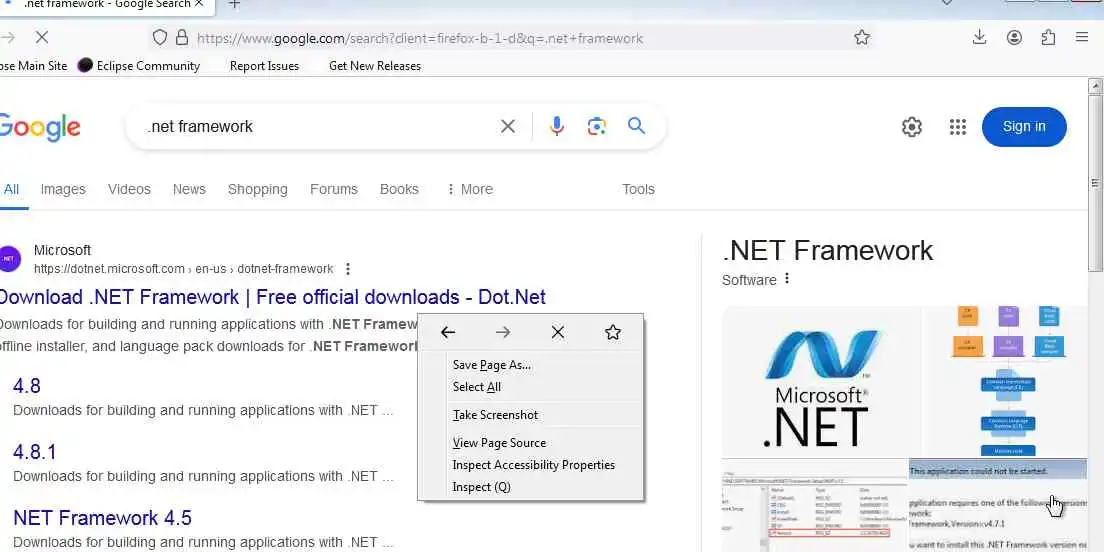Switch to the News results tab
This screenshot has height=552, width=1104.
coord(189,189)
